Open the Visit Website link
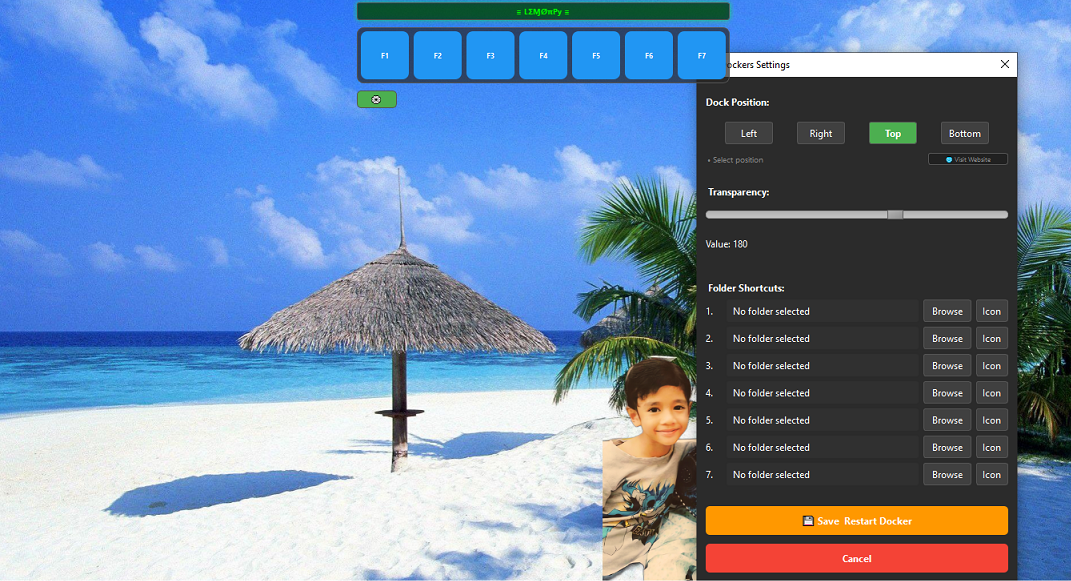 tap(968, 159)
